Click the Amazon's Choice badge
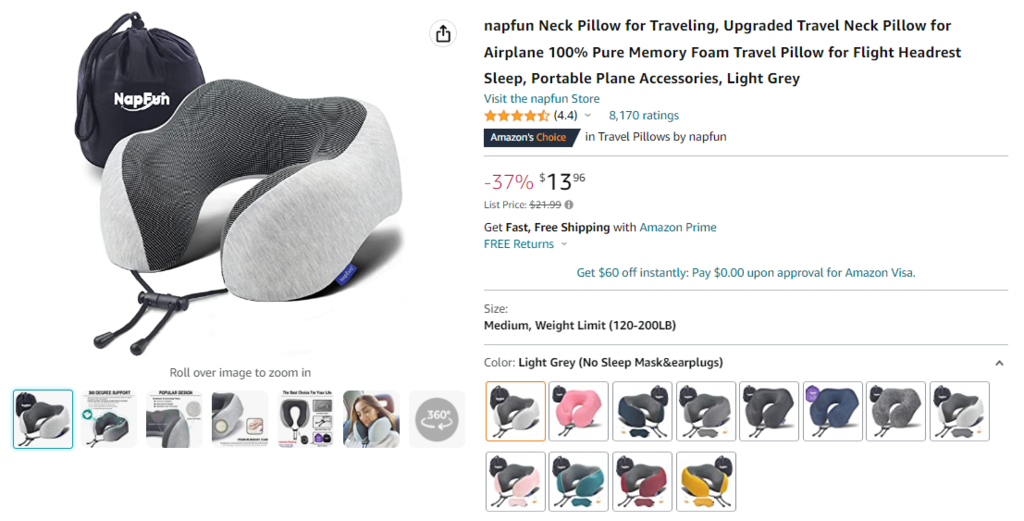The image size is (1024, 521). pos(531,137)
